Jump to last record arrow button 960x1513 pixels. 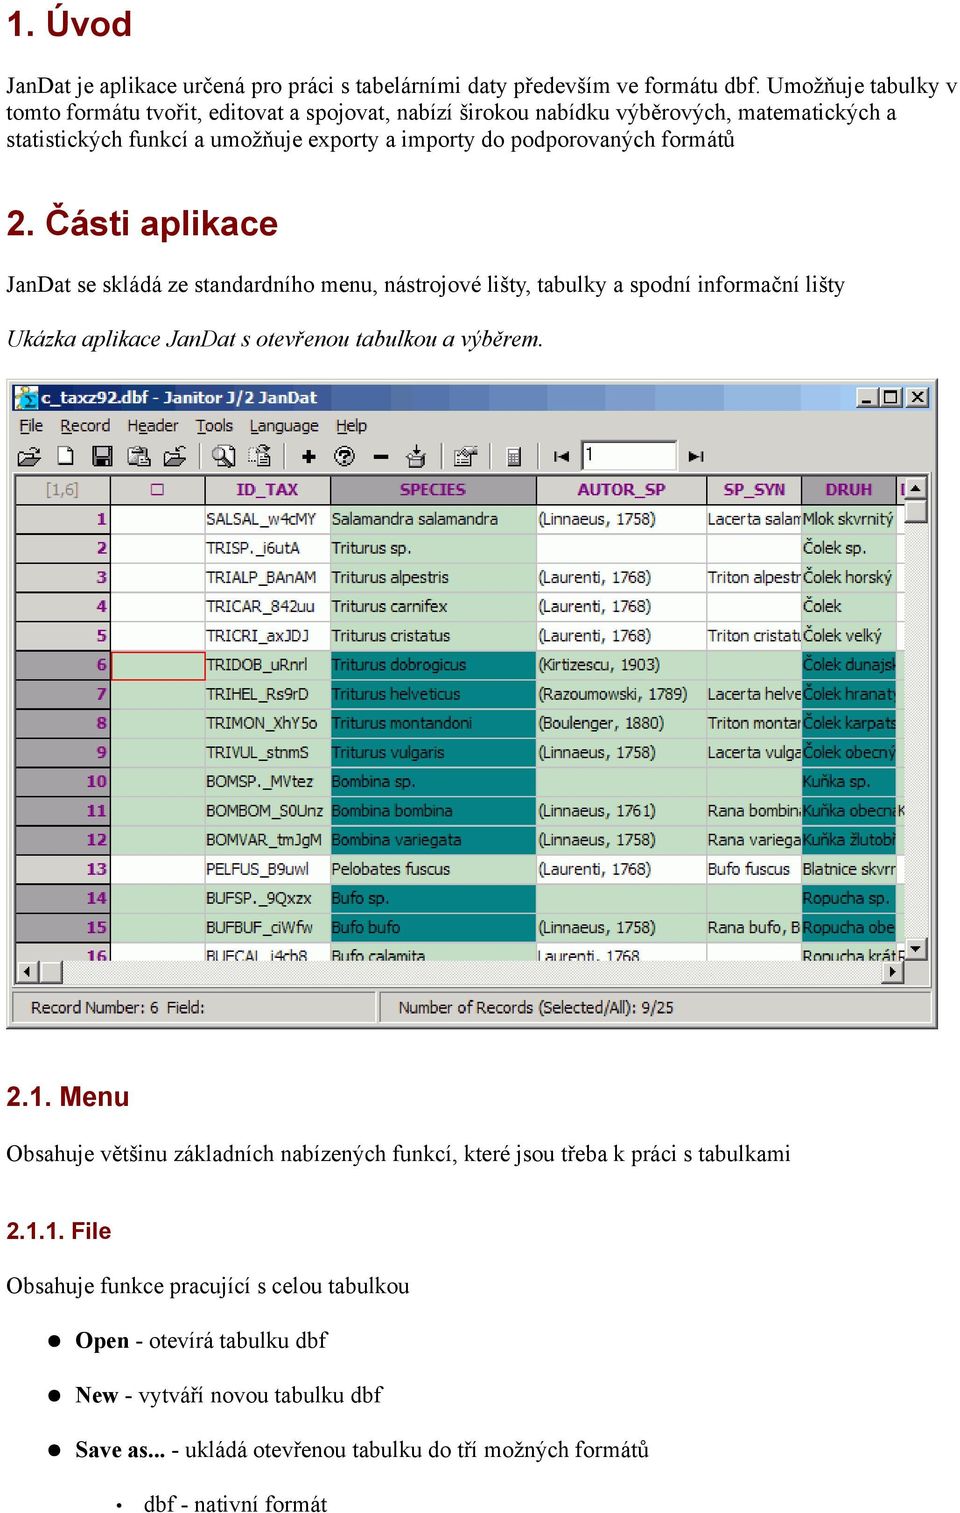tap(696, 457)
